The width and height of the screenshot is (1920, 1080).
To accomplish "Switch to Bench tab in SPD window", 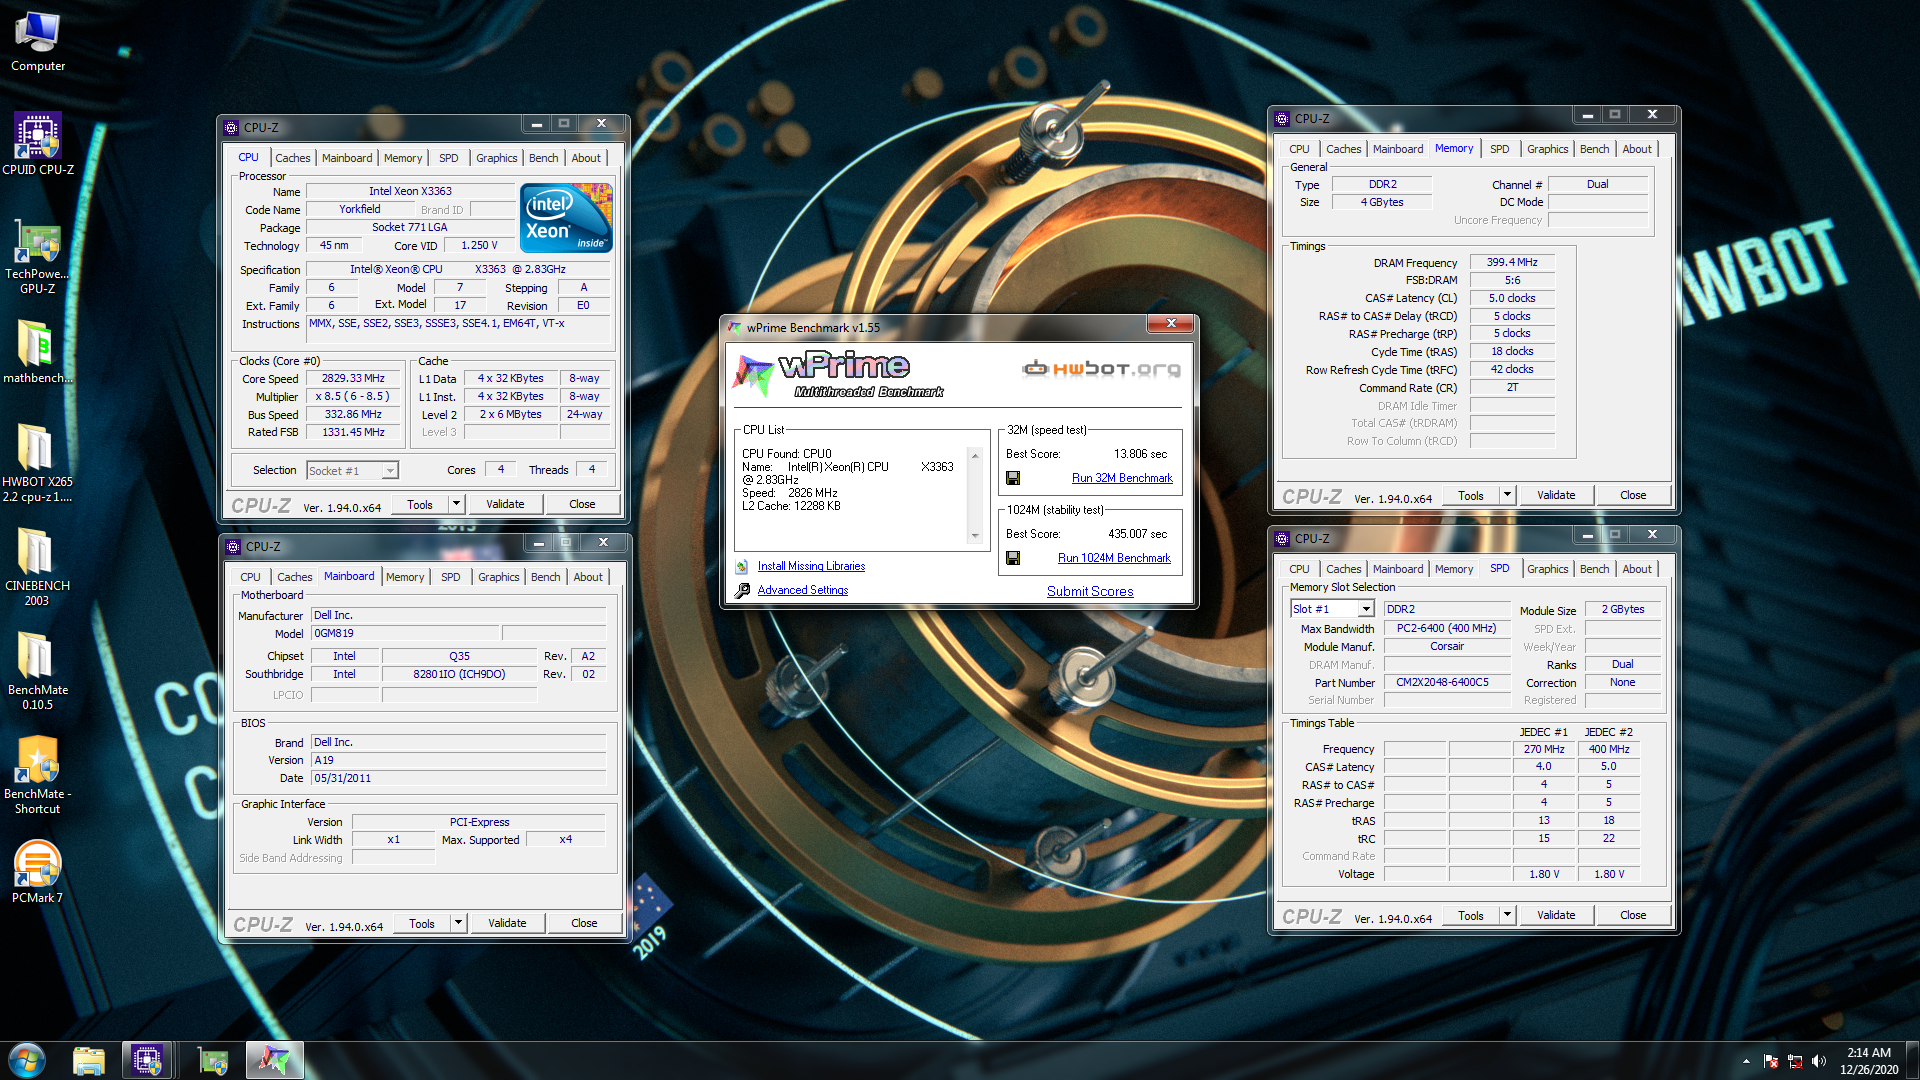I will pyautogui.click(x=1594, y=569).
